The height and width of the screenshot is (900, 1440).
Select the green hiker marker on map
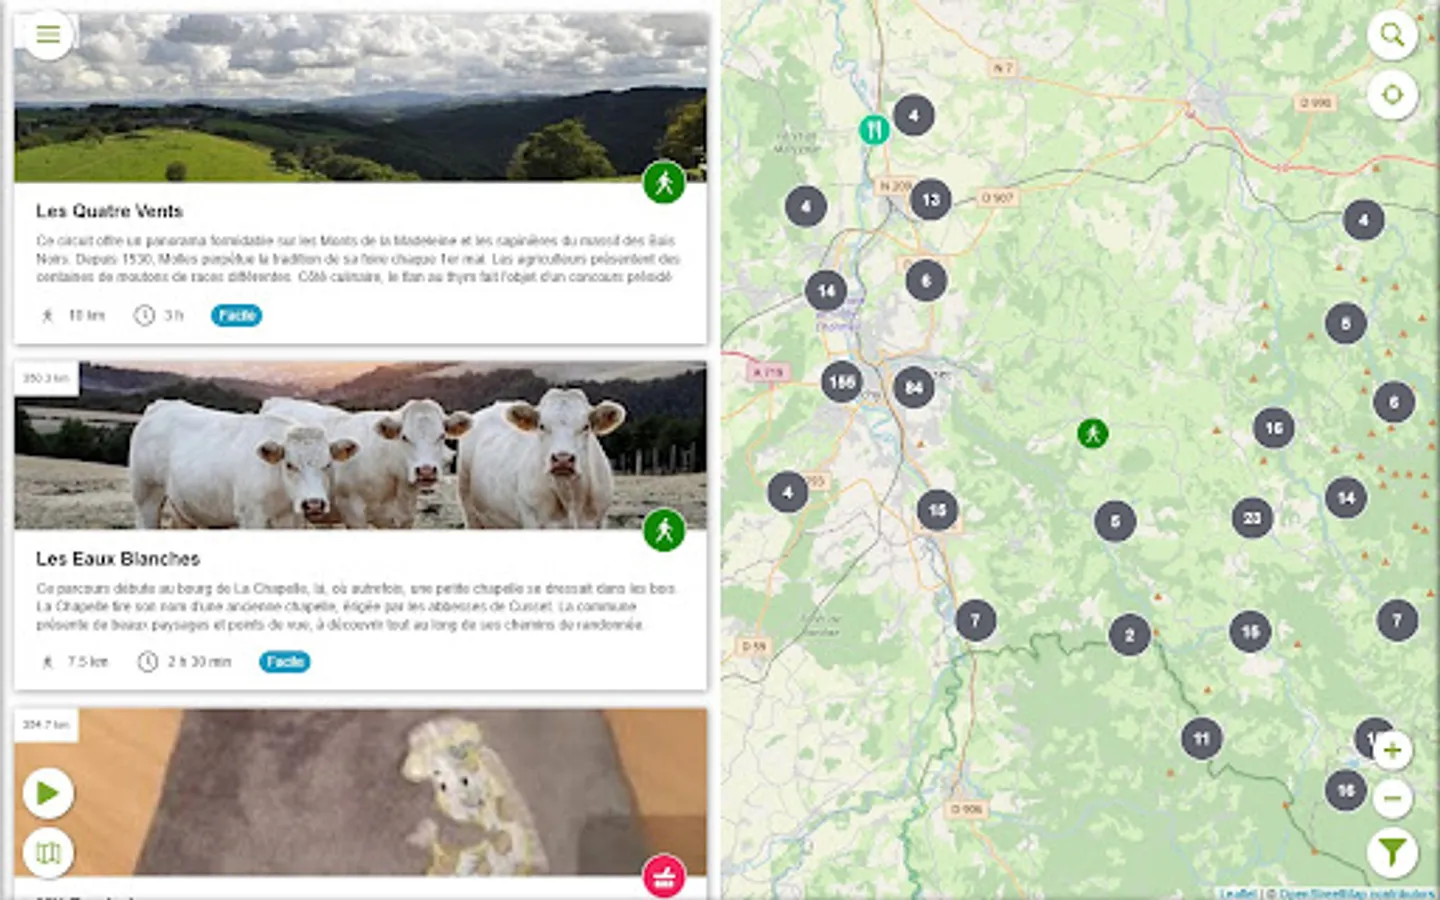1092,434
